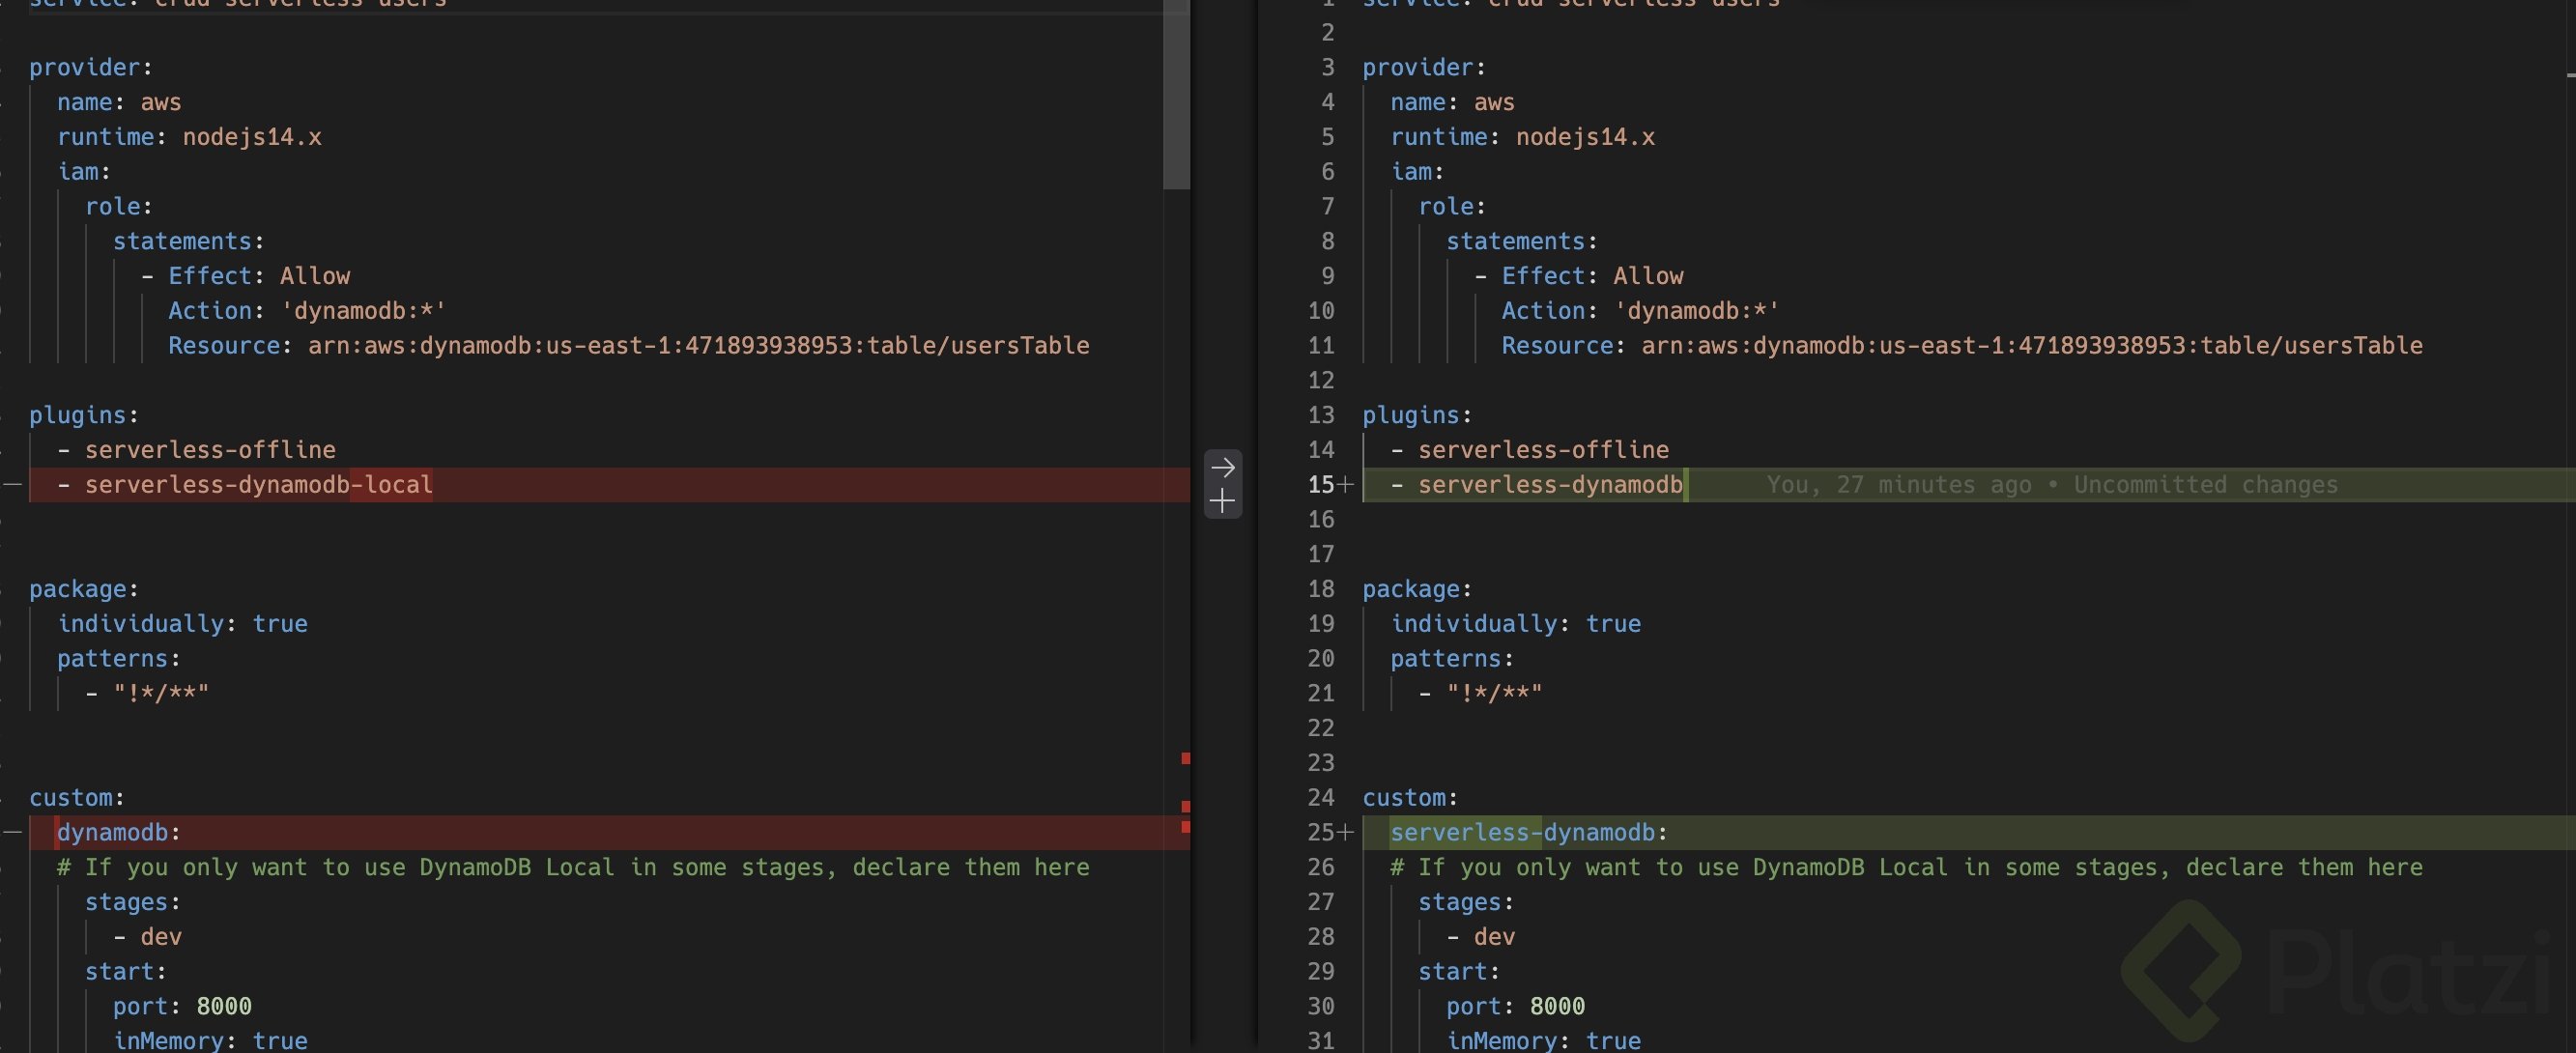The width and height of the screenshot is (2576, 1053).
Task: Select line number 13 in right pane
Action: (x=1320, y=415)
